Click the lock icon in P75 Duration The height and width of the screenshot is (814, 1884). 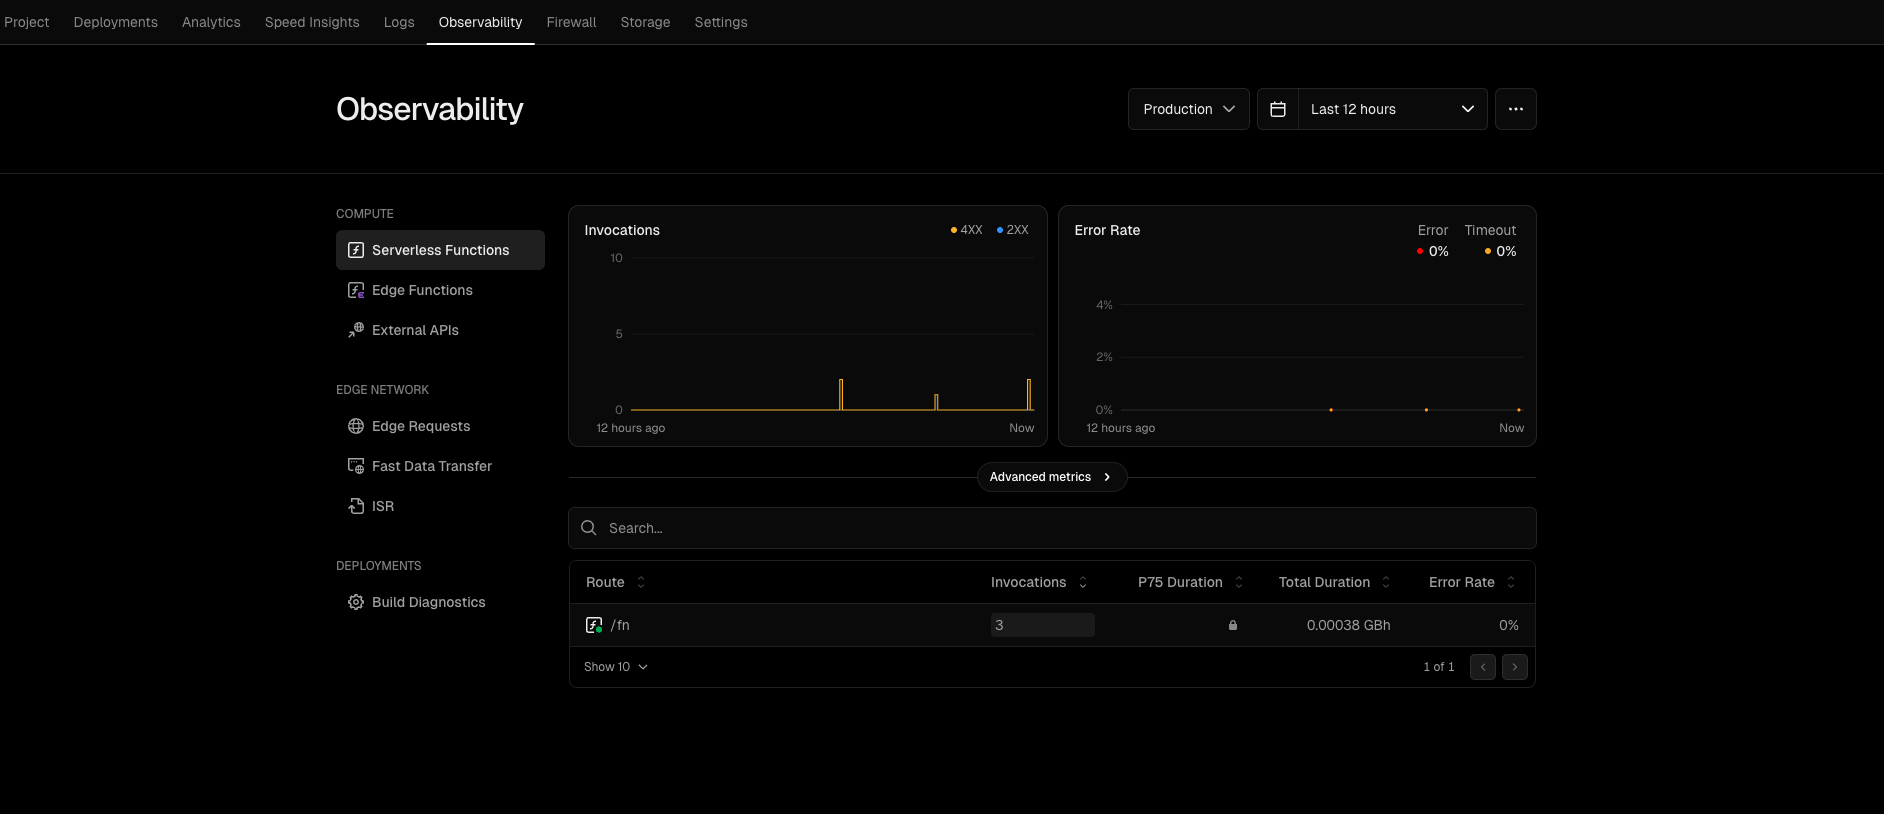[x=1233, y=625]
